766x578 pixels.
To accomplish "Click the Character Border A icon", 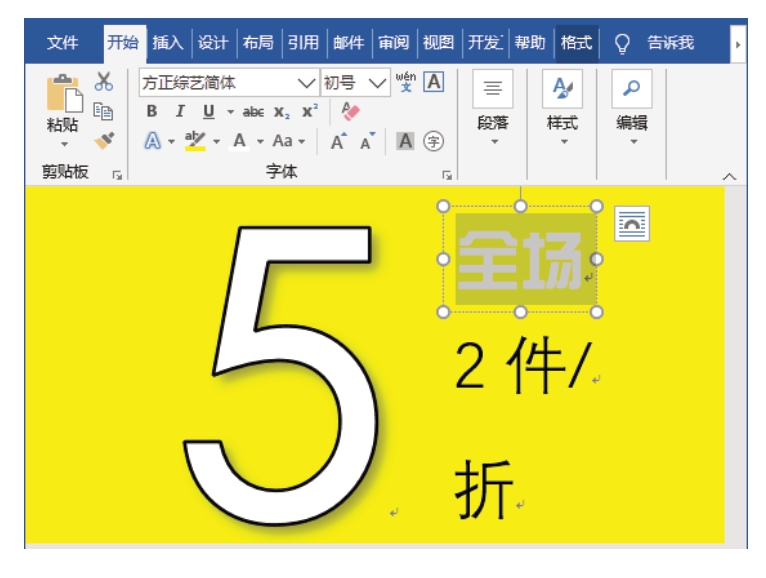I will [434, 82].
